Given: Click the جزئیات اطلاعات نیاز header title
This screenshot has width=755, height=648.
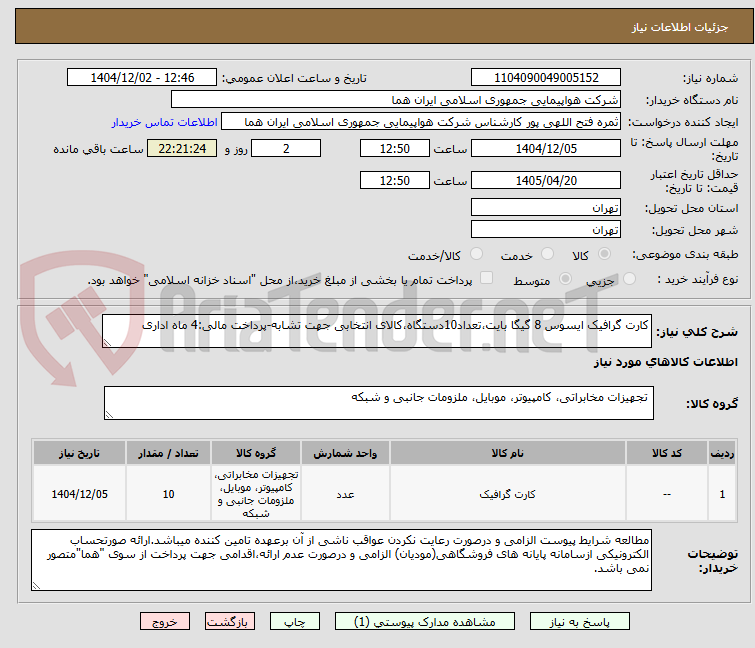Looking at the screenshot, I should click(x=680, y=27).
